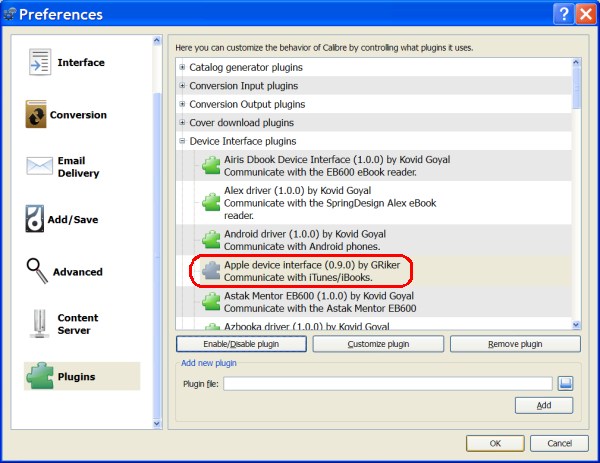Image resolution: width=600 pixels, height=463 pixels.
Task: Click the plugin list scrollbar thumb
Action: pos(576,88)
